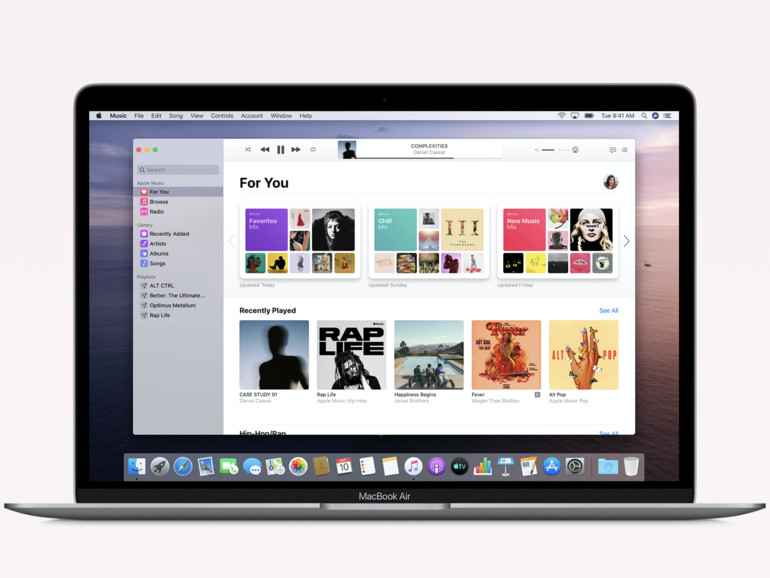Open the Window menu
This screenshot has width=770, height=578.
[281, 116]
